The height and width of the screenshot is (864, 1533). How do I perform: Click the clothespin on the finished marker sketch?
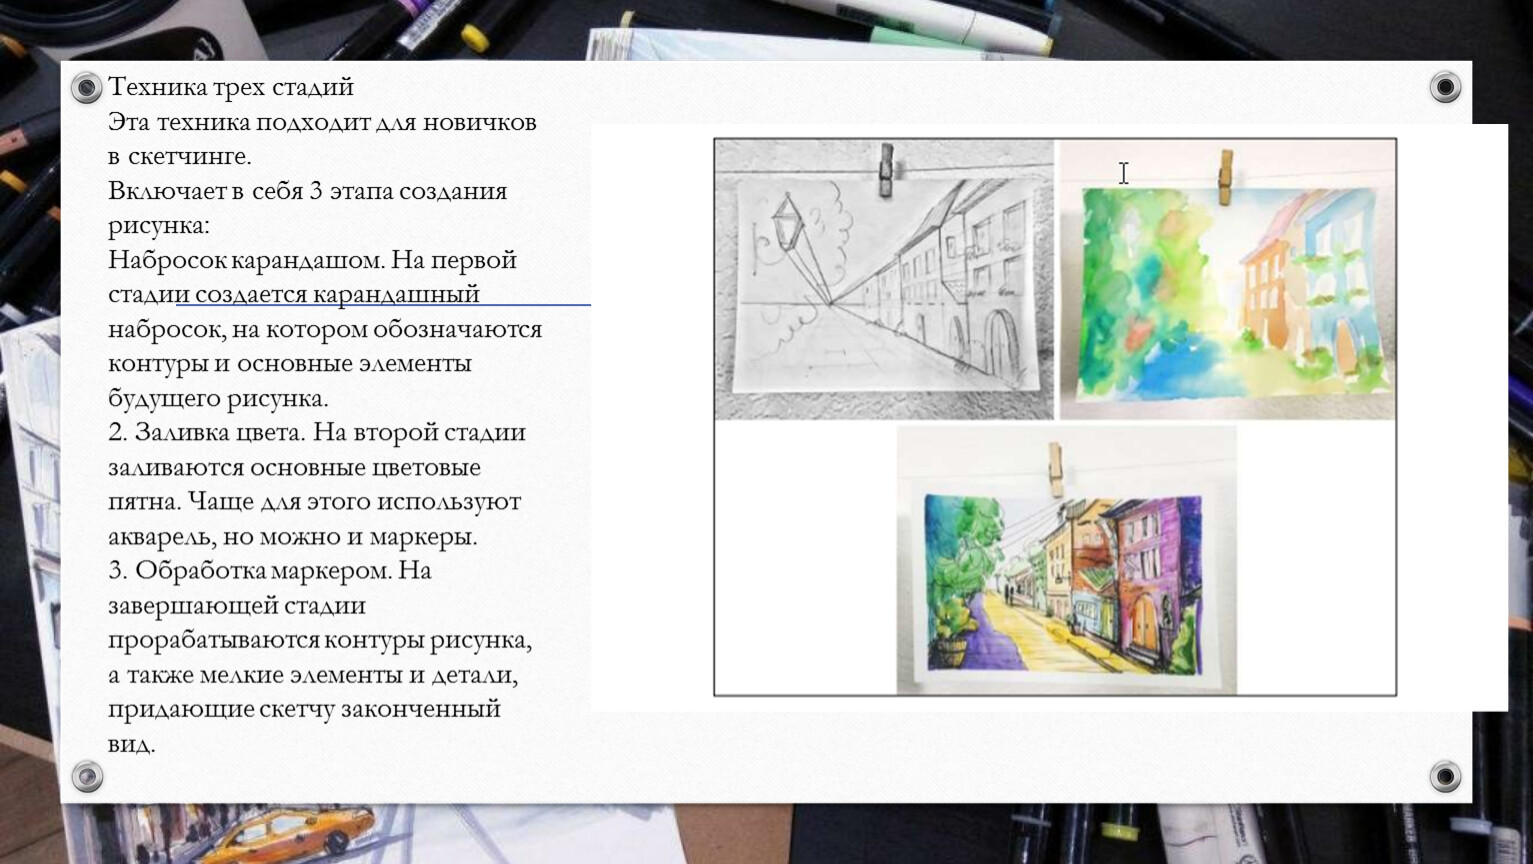coord(1055,470)
